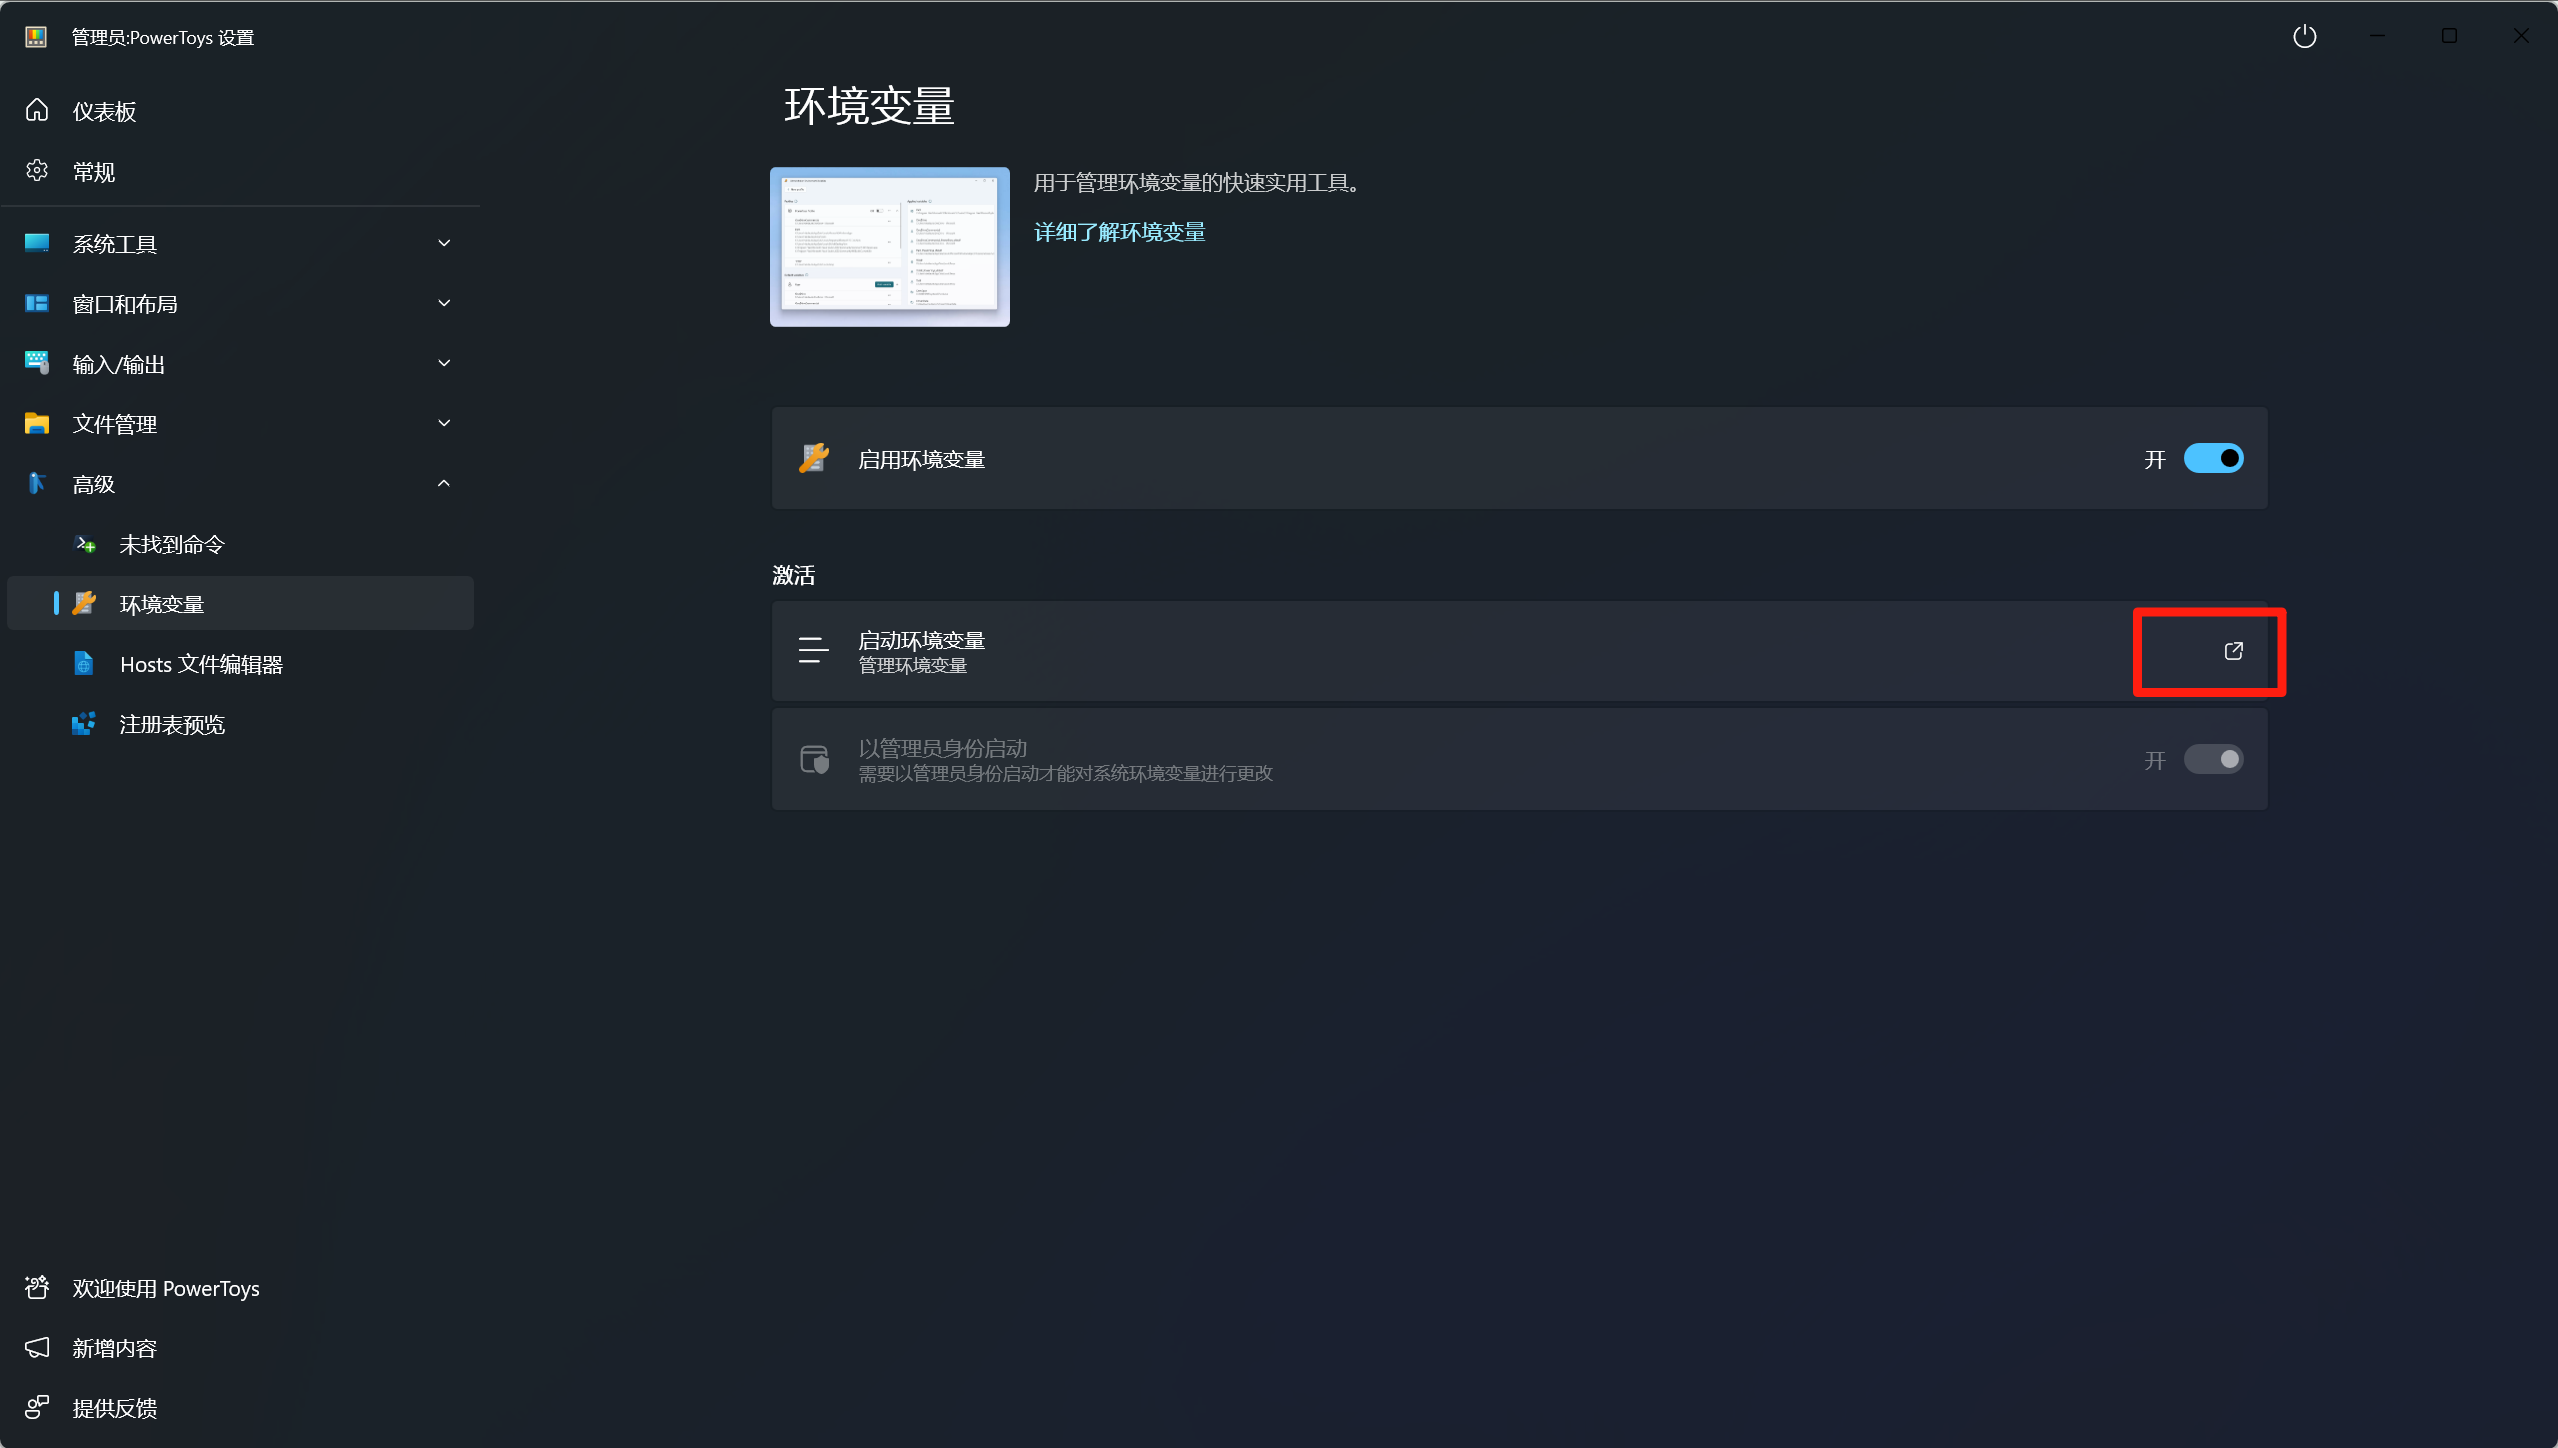Click the 环境变量 page heading

tap(869, 106)
